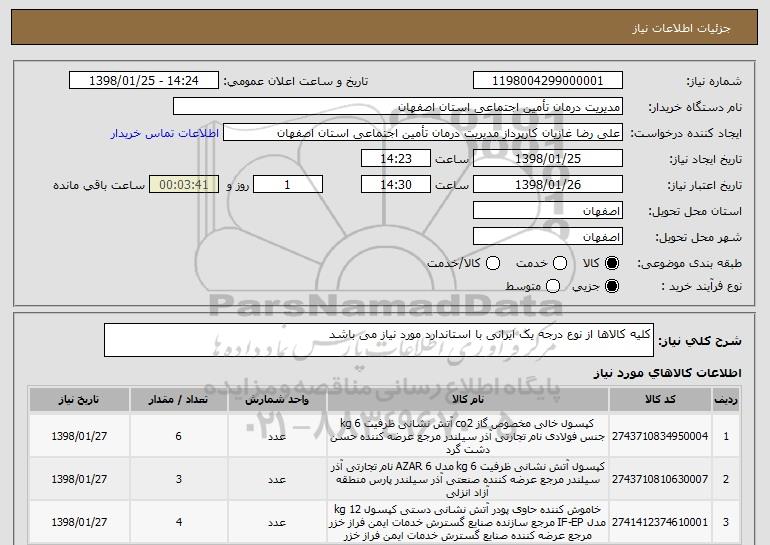This screenshot has width=770, height=545.
Task: Click the طبقه بندی موضوعی label
Action: pyautogui.click(x=689, y=264)
